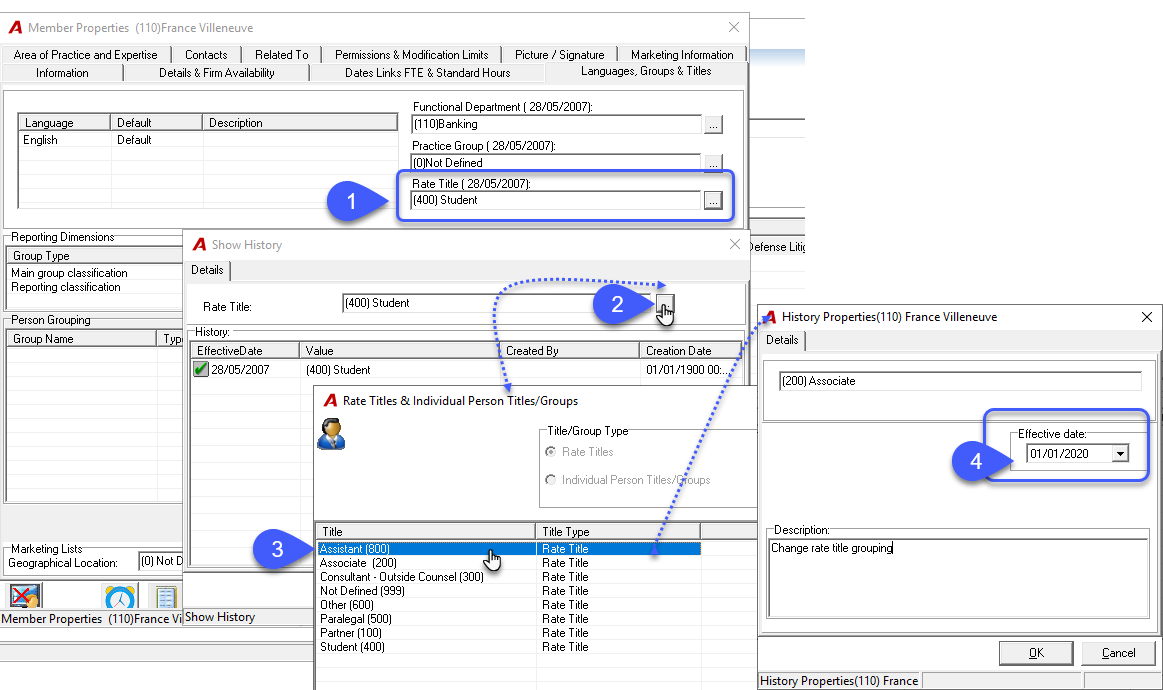Click the person avatar icon in Rate Titles dialog
The height and width of the screenshot is (690, 1163).
(x=331, y=434)
